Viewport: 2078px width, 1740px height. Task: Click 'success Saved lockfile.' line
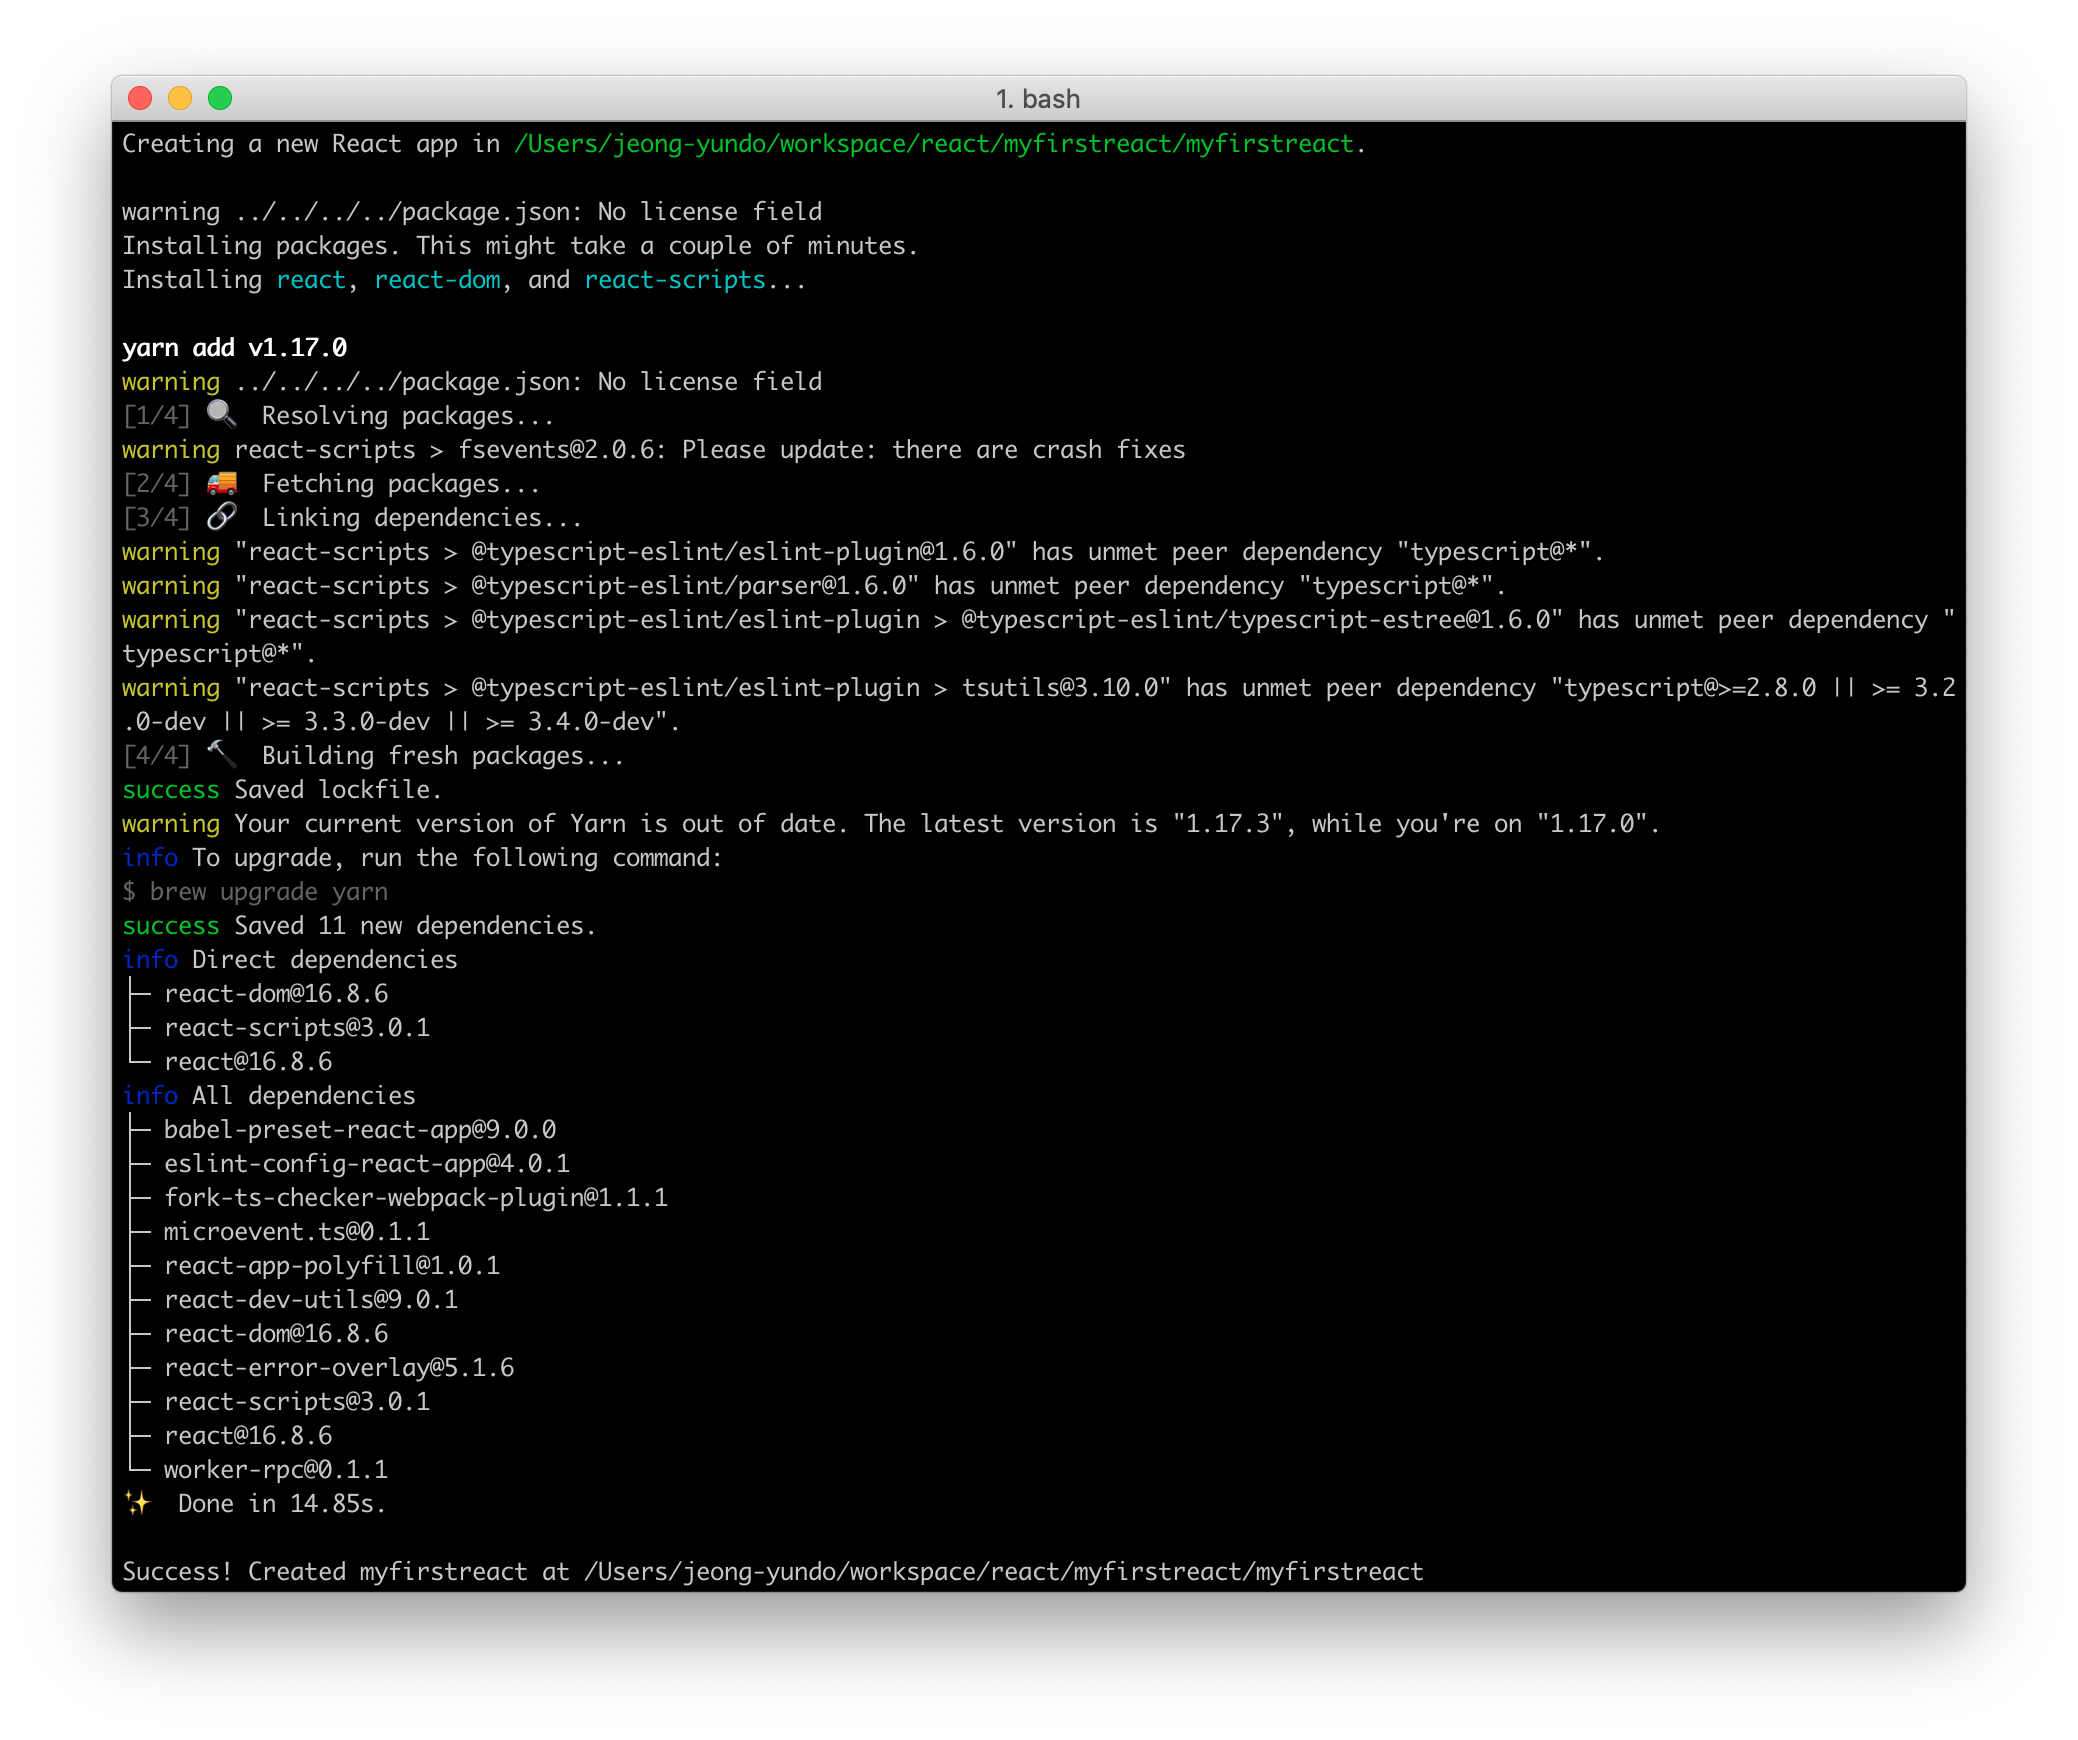click(x=282, y=789)
